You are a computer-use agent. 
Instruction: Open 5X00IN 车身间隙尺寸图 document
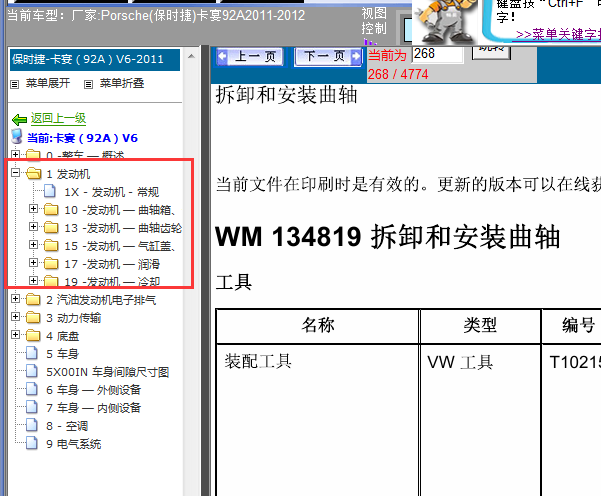tap(108, 372)
